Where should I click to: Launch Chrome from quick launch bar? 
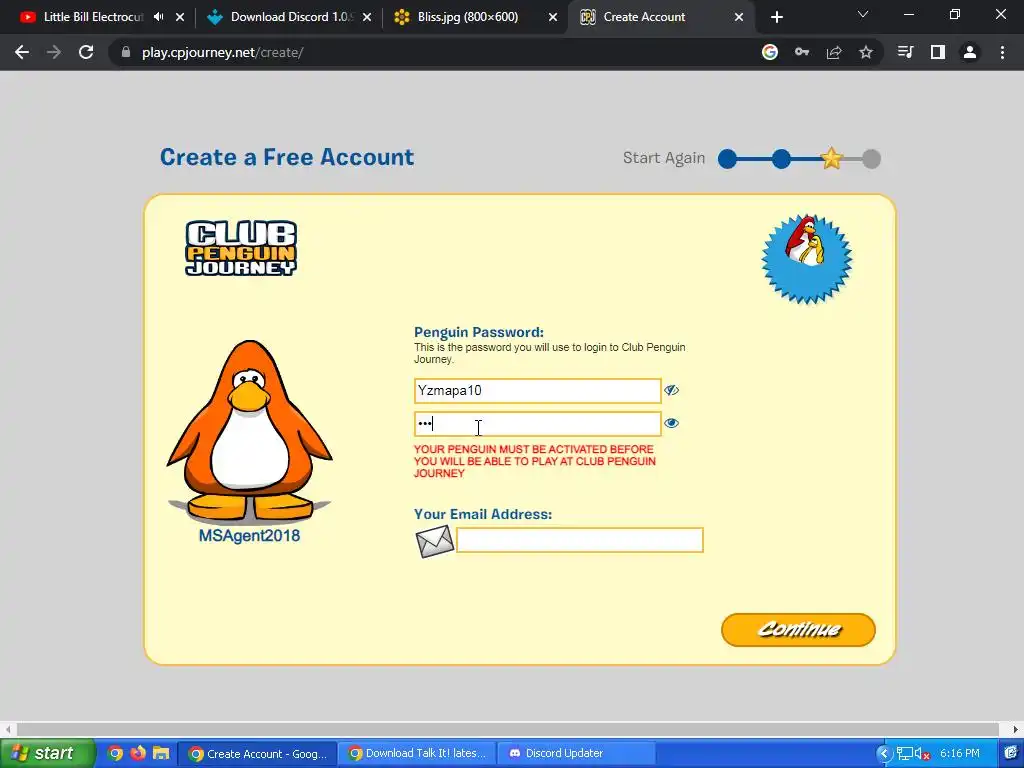click(x=115, y=753)
